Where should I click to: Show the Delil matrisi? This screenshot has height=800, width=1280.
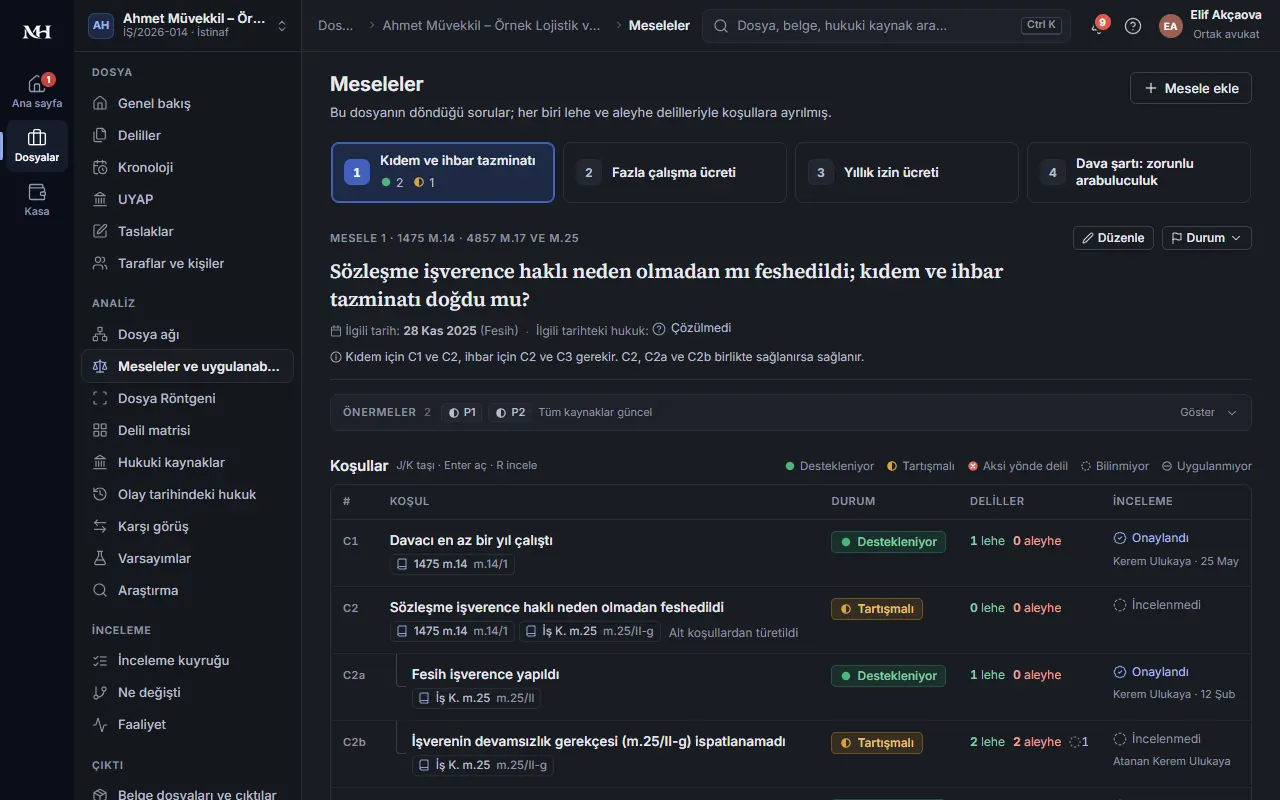(187, 430)
